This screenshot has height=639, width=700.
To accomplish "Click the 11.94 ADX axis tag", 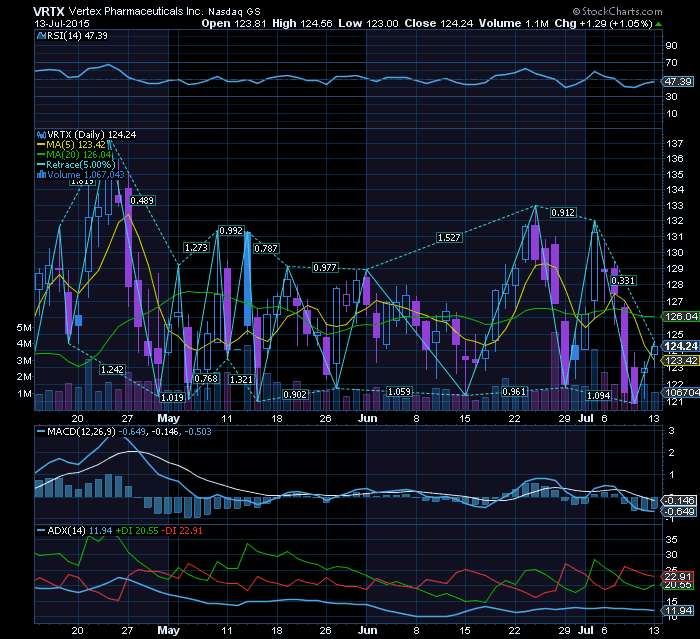I will coord(678,610).
